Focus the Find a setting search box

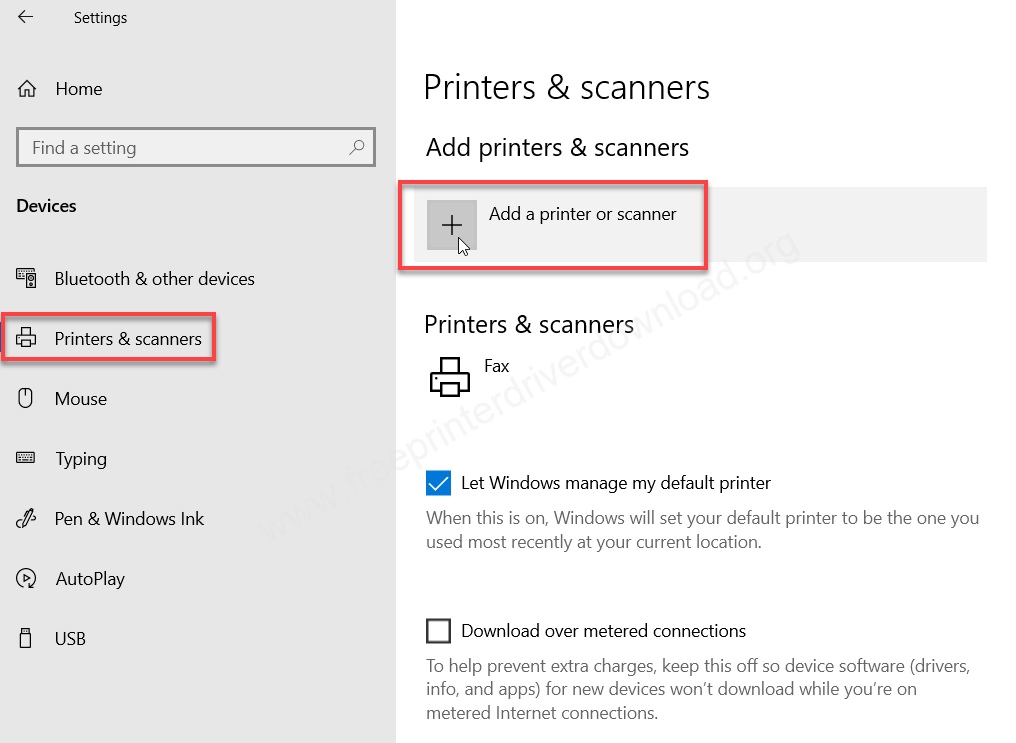pyautogui.click(x=196, y=148)
